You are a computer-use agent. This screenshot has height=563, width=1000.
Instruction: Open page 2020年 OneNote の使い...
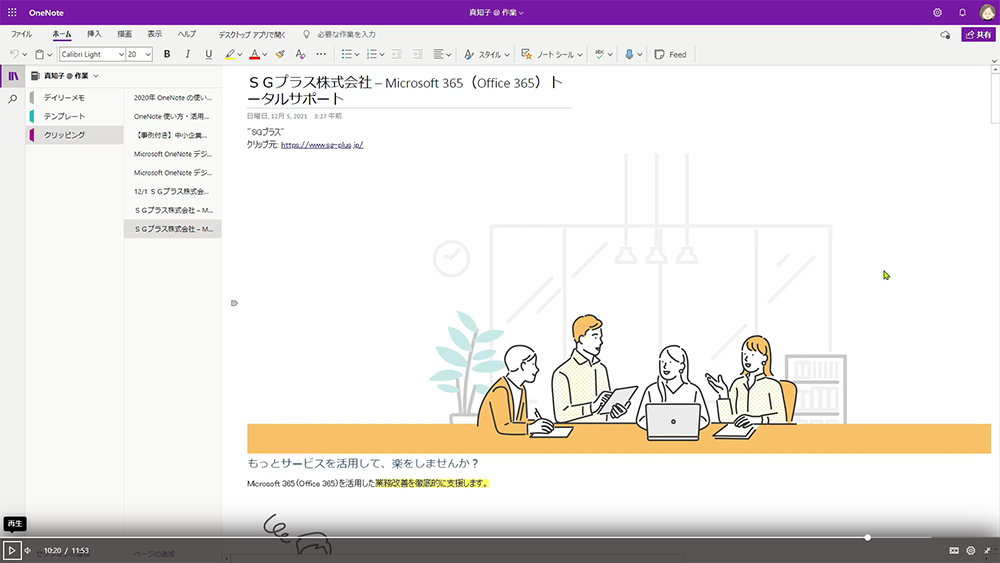(172, 98)
